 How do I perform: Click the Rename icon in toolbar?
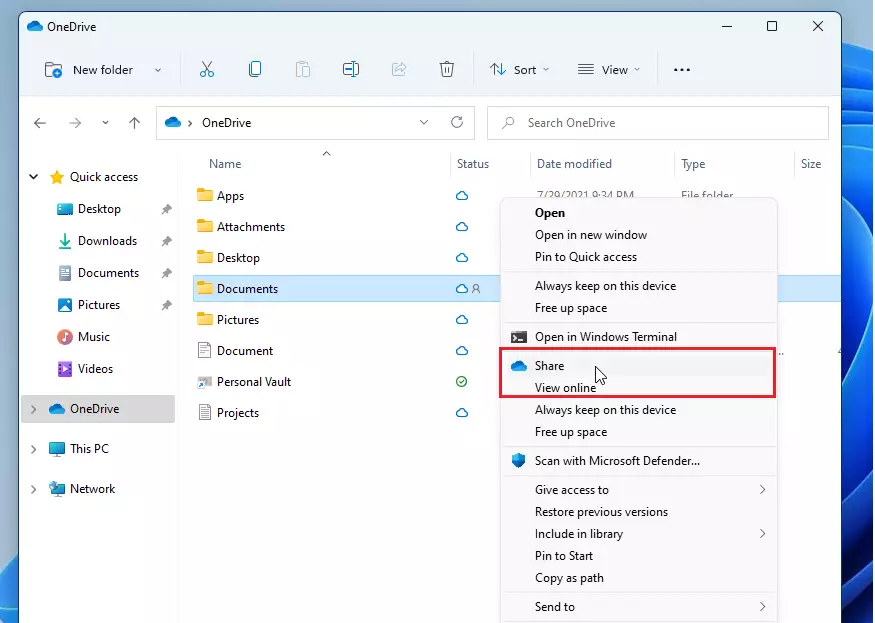(350, 69)
